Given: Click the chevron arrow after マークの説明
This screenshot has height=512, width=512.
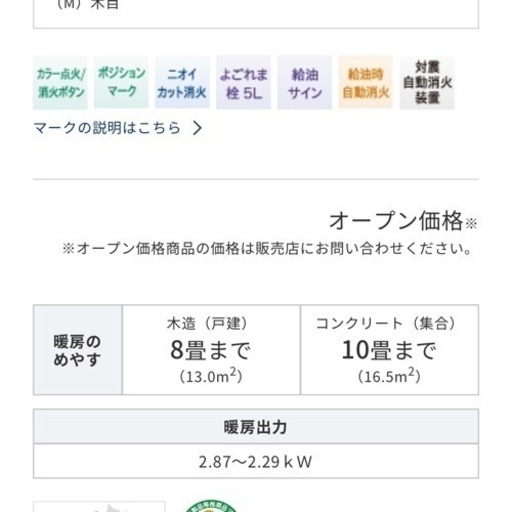Looking at the screenshot, I should (x=197, y=128).
